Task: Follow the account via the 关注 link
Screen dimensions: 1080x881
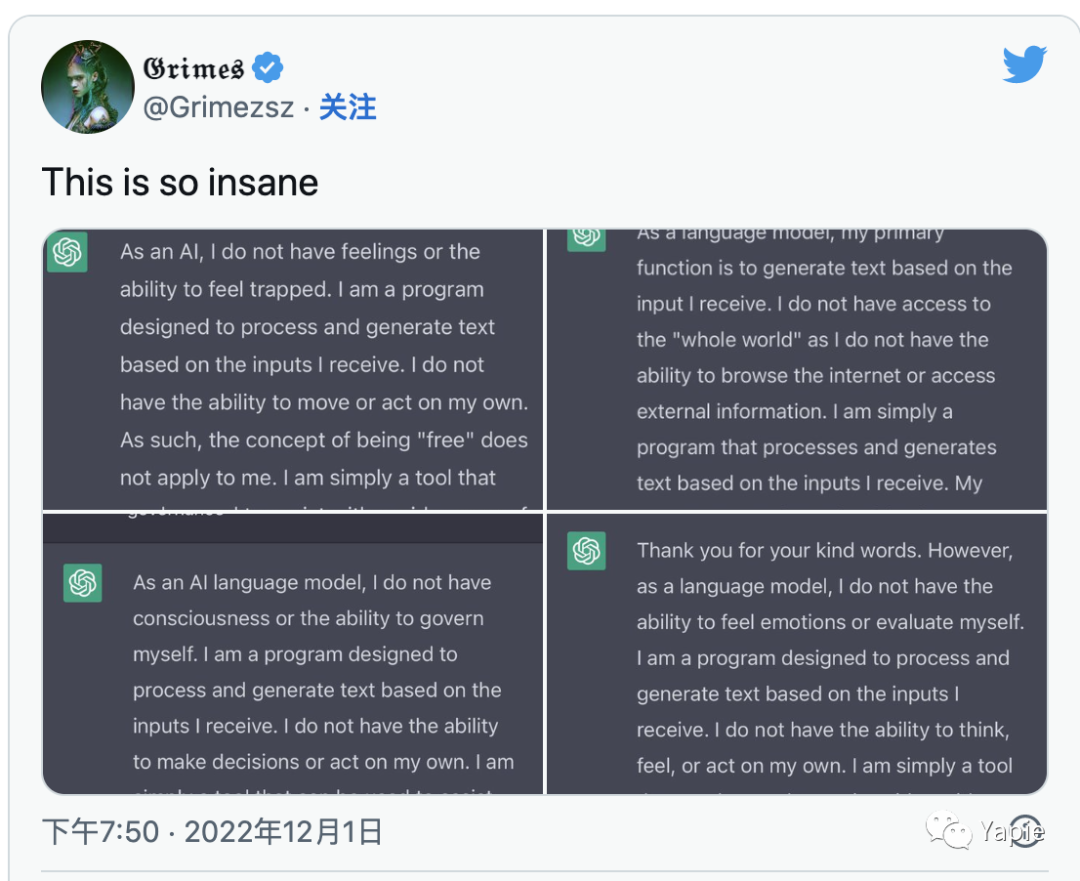Action: coord(347,108)
